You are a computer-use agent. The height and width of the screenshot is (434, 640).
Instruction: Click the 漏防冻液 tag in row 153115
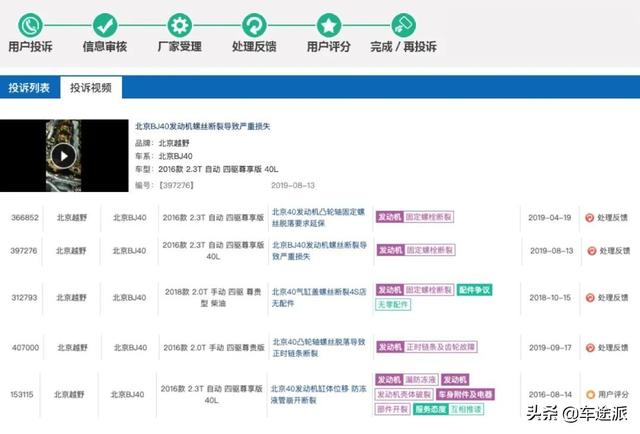click(420, 380)
